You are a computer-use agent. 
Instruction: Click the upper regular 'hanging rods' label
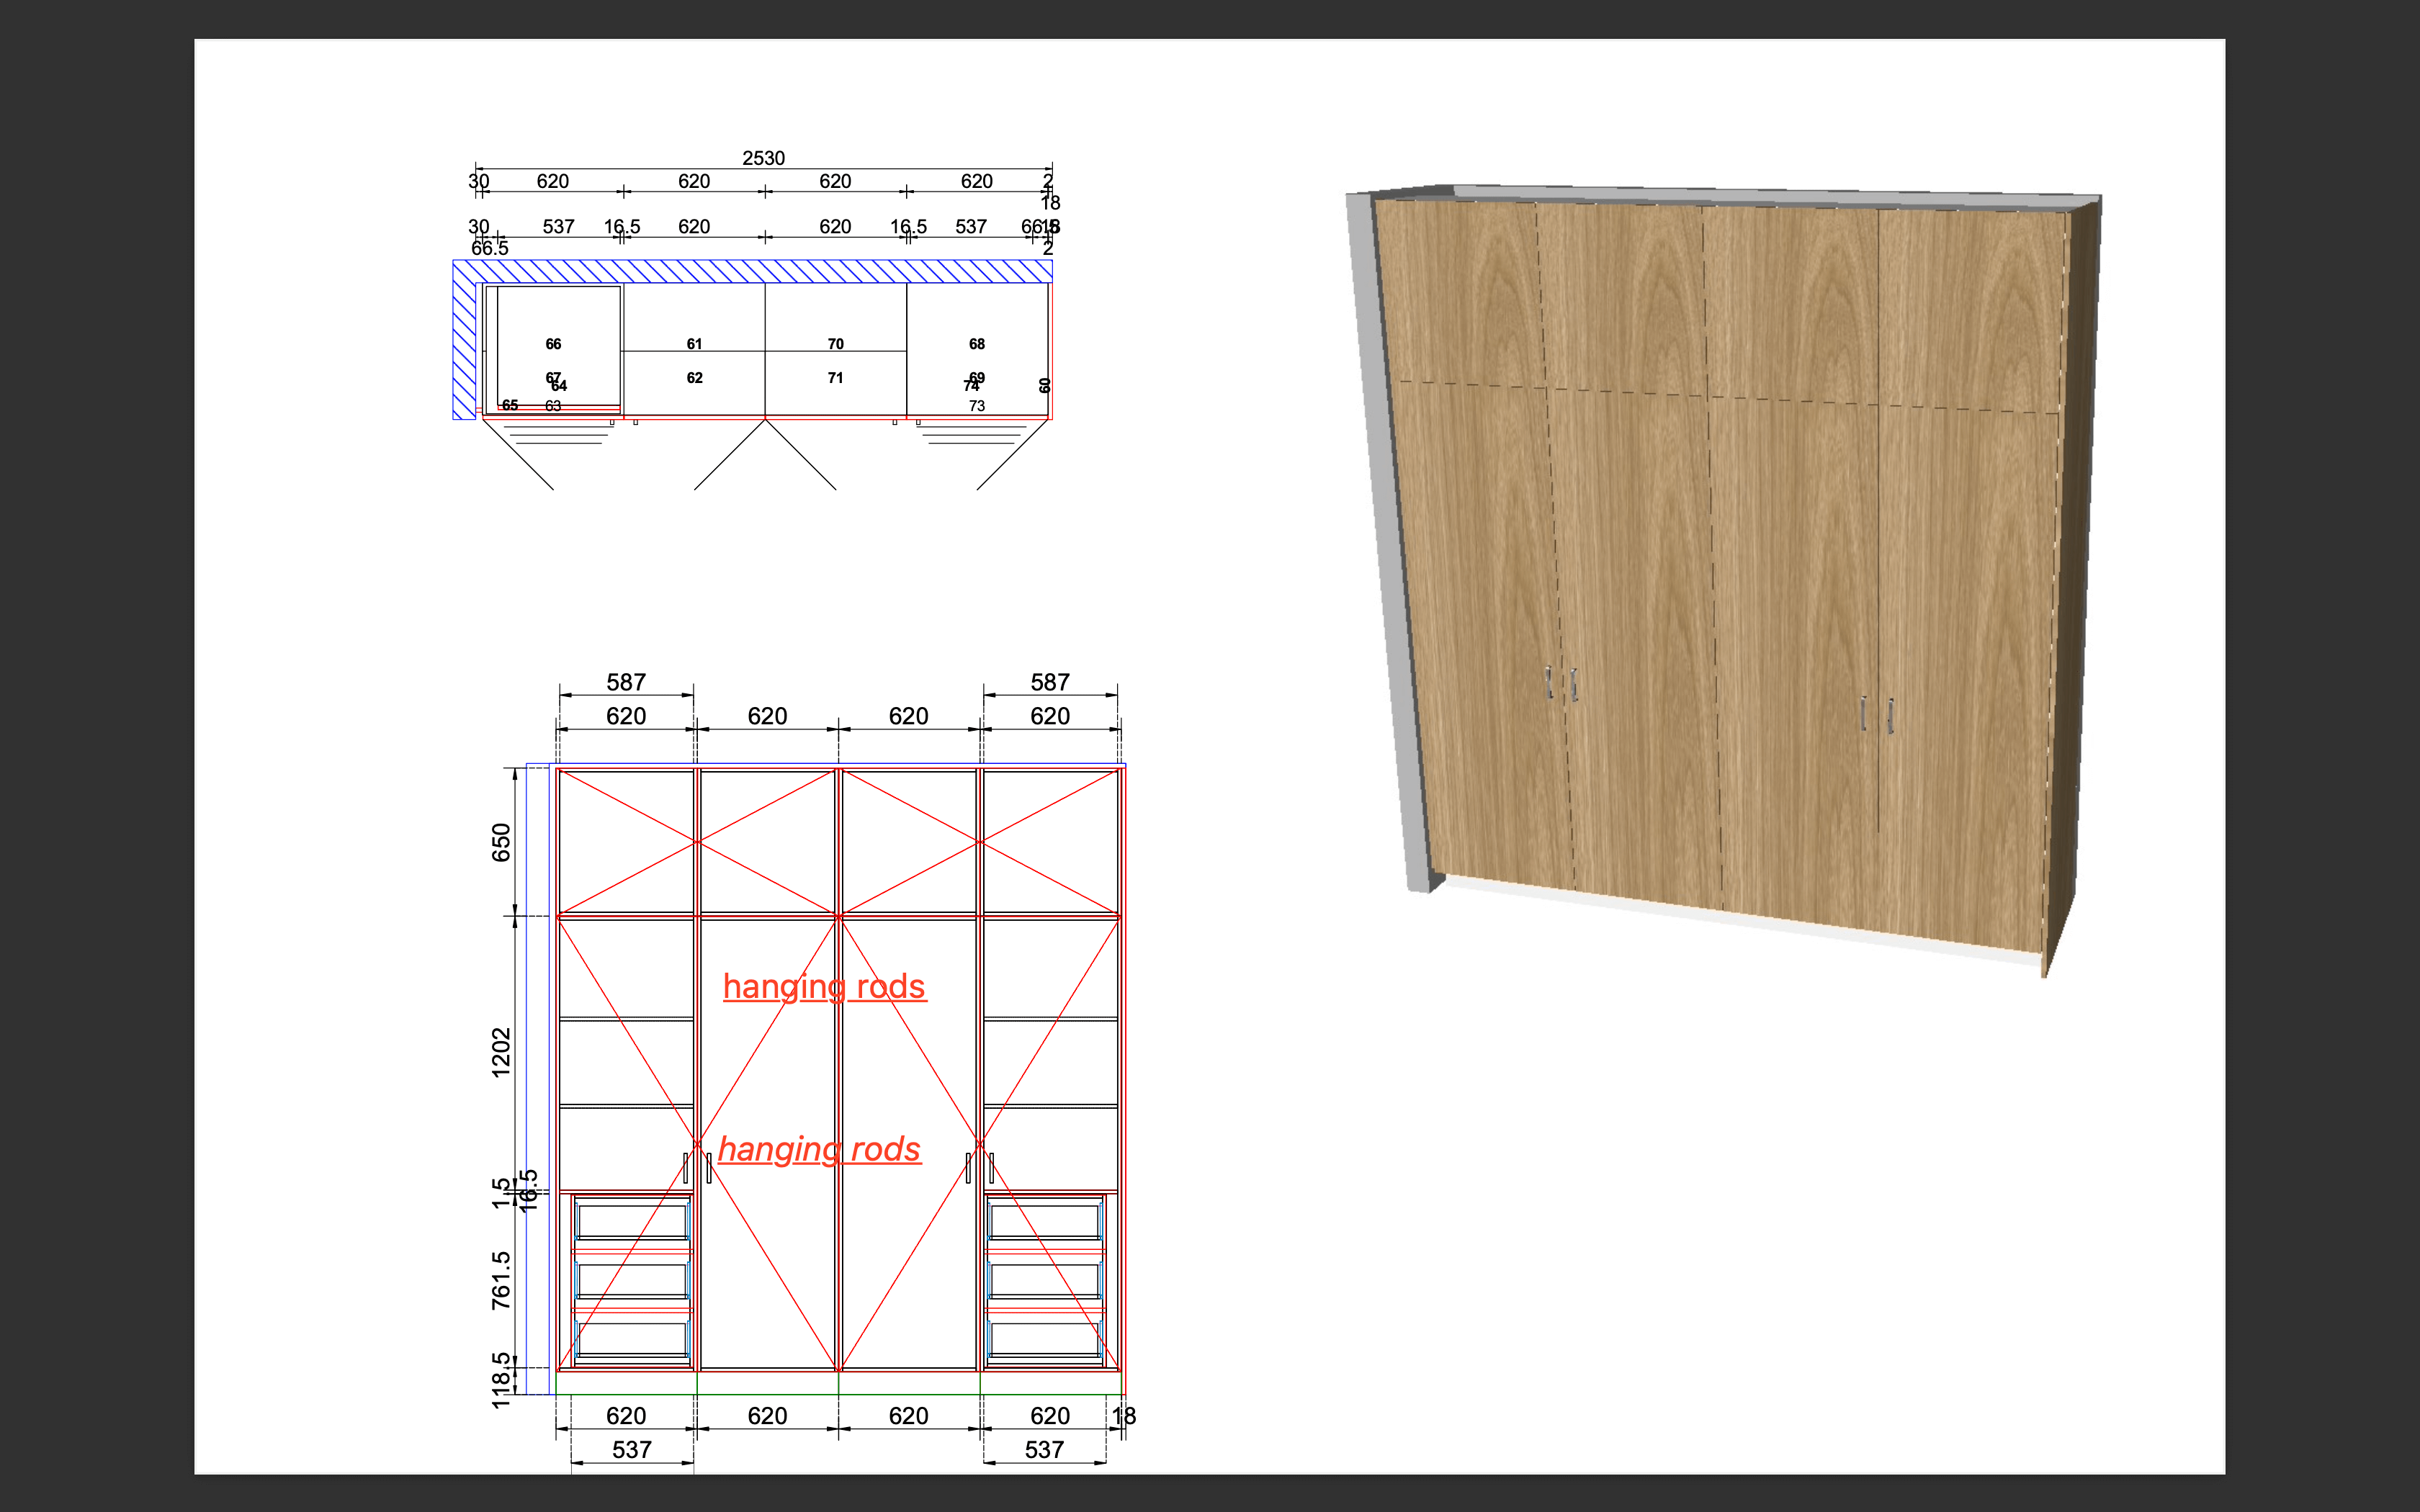pyautogui.click(x=824, y=986)
